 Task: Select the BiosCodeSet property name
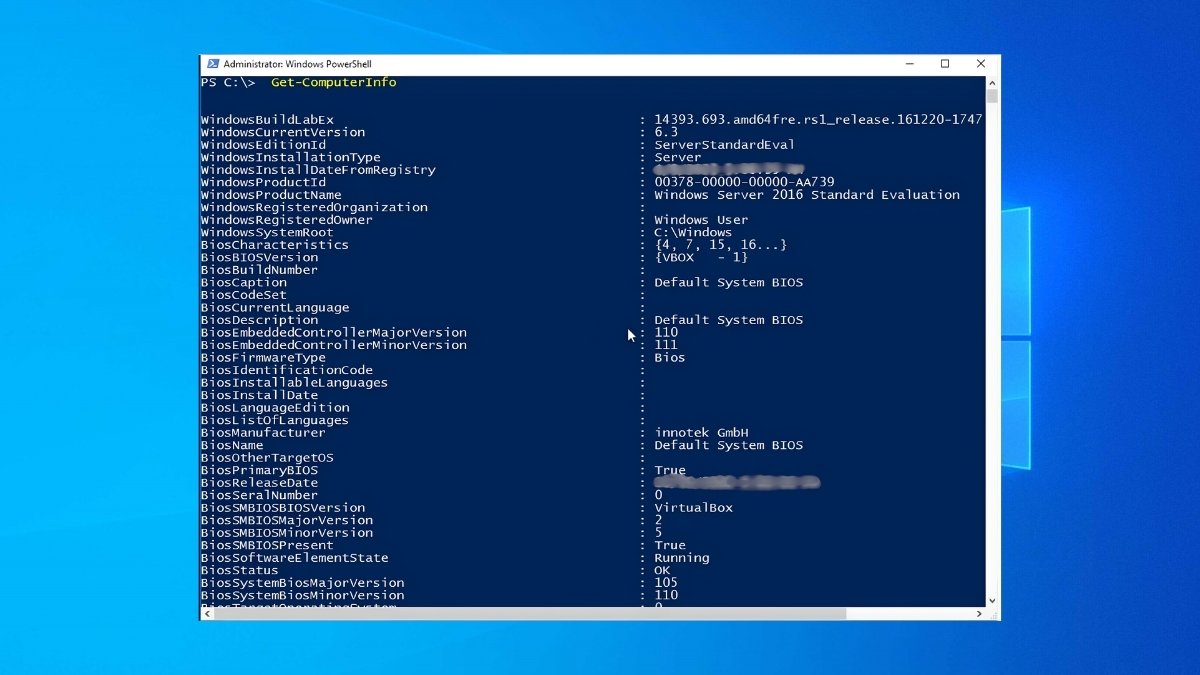(x=244, y=295)
